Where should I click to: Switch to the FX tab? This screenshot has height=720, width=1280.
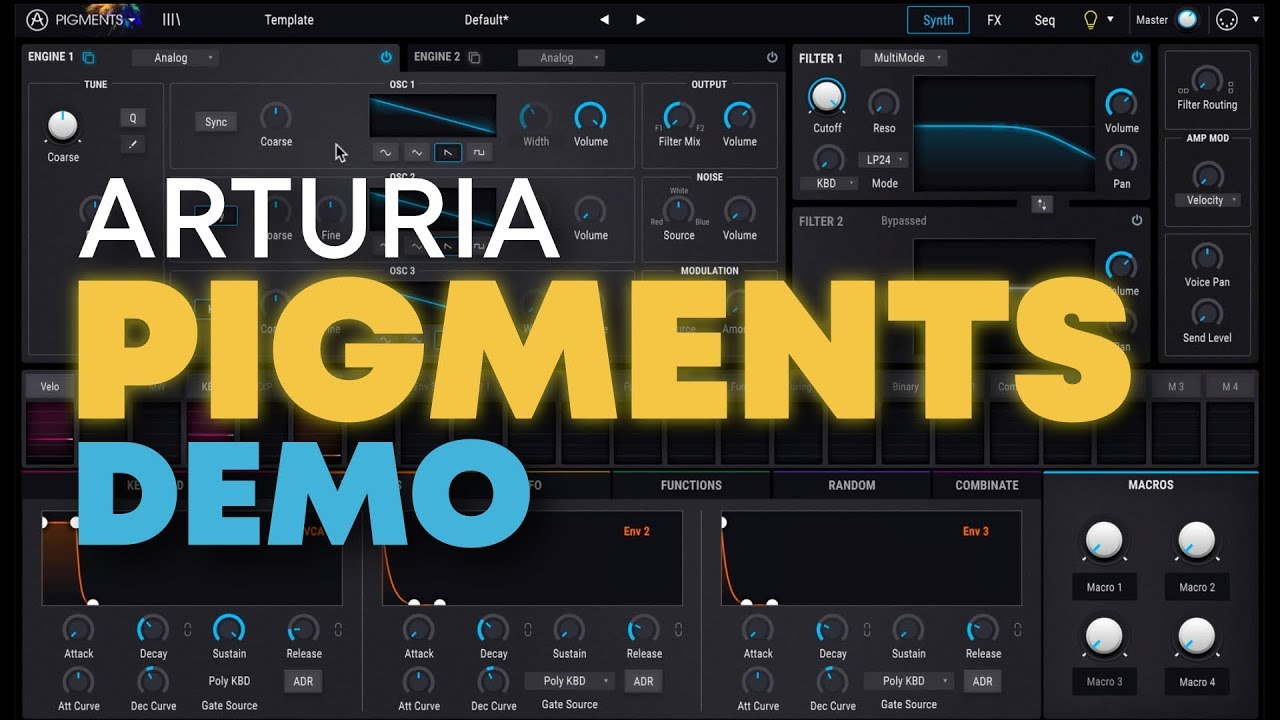(994, 20)
